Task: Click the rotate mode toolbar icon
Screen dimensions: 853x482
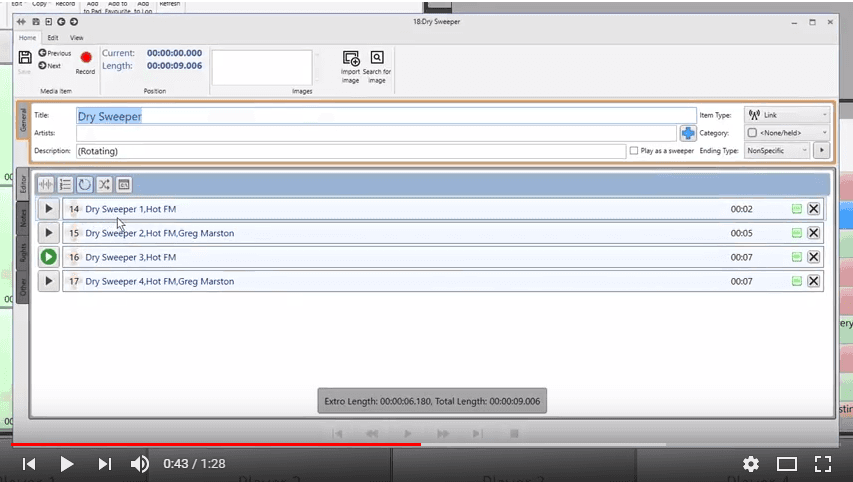Action: tap(84, 185)
